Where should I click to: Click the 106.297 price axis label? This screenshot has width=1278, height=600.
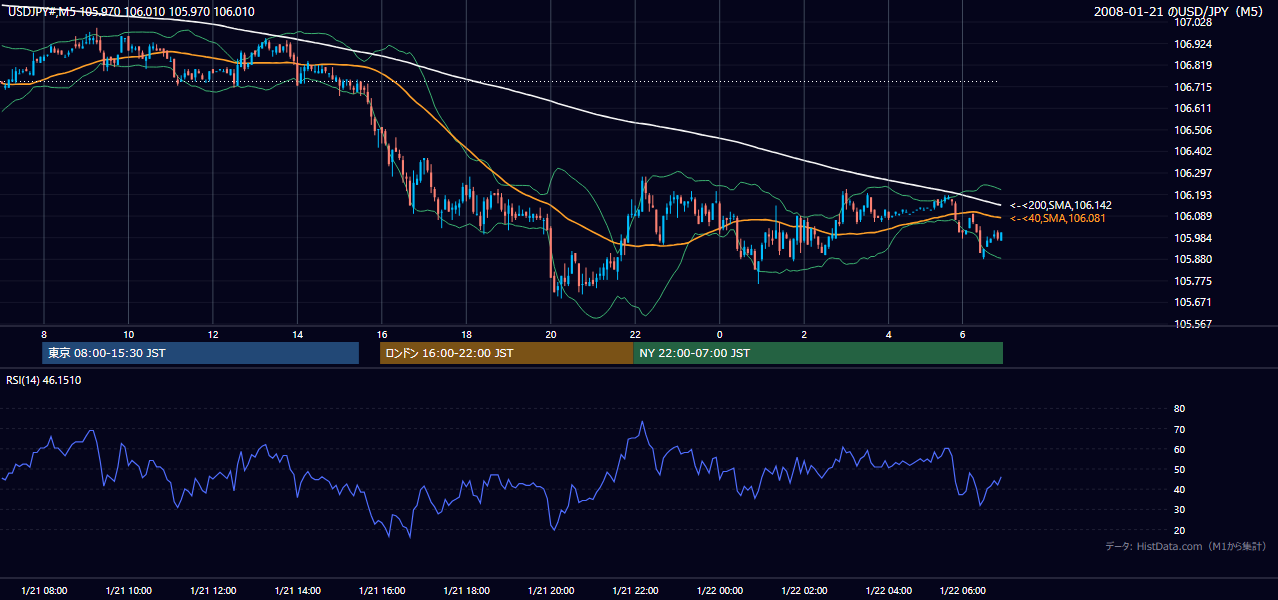(1192, 173)
